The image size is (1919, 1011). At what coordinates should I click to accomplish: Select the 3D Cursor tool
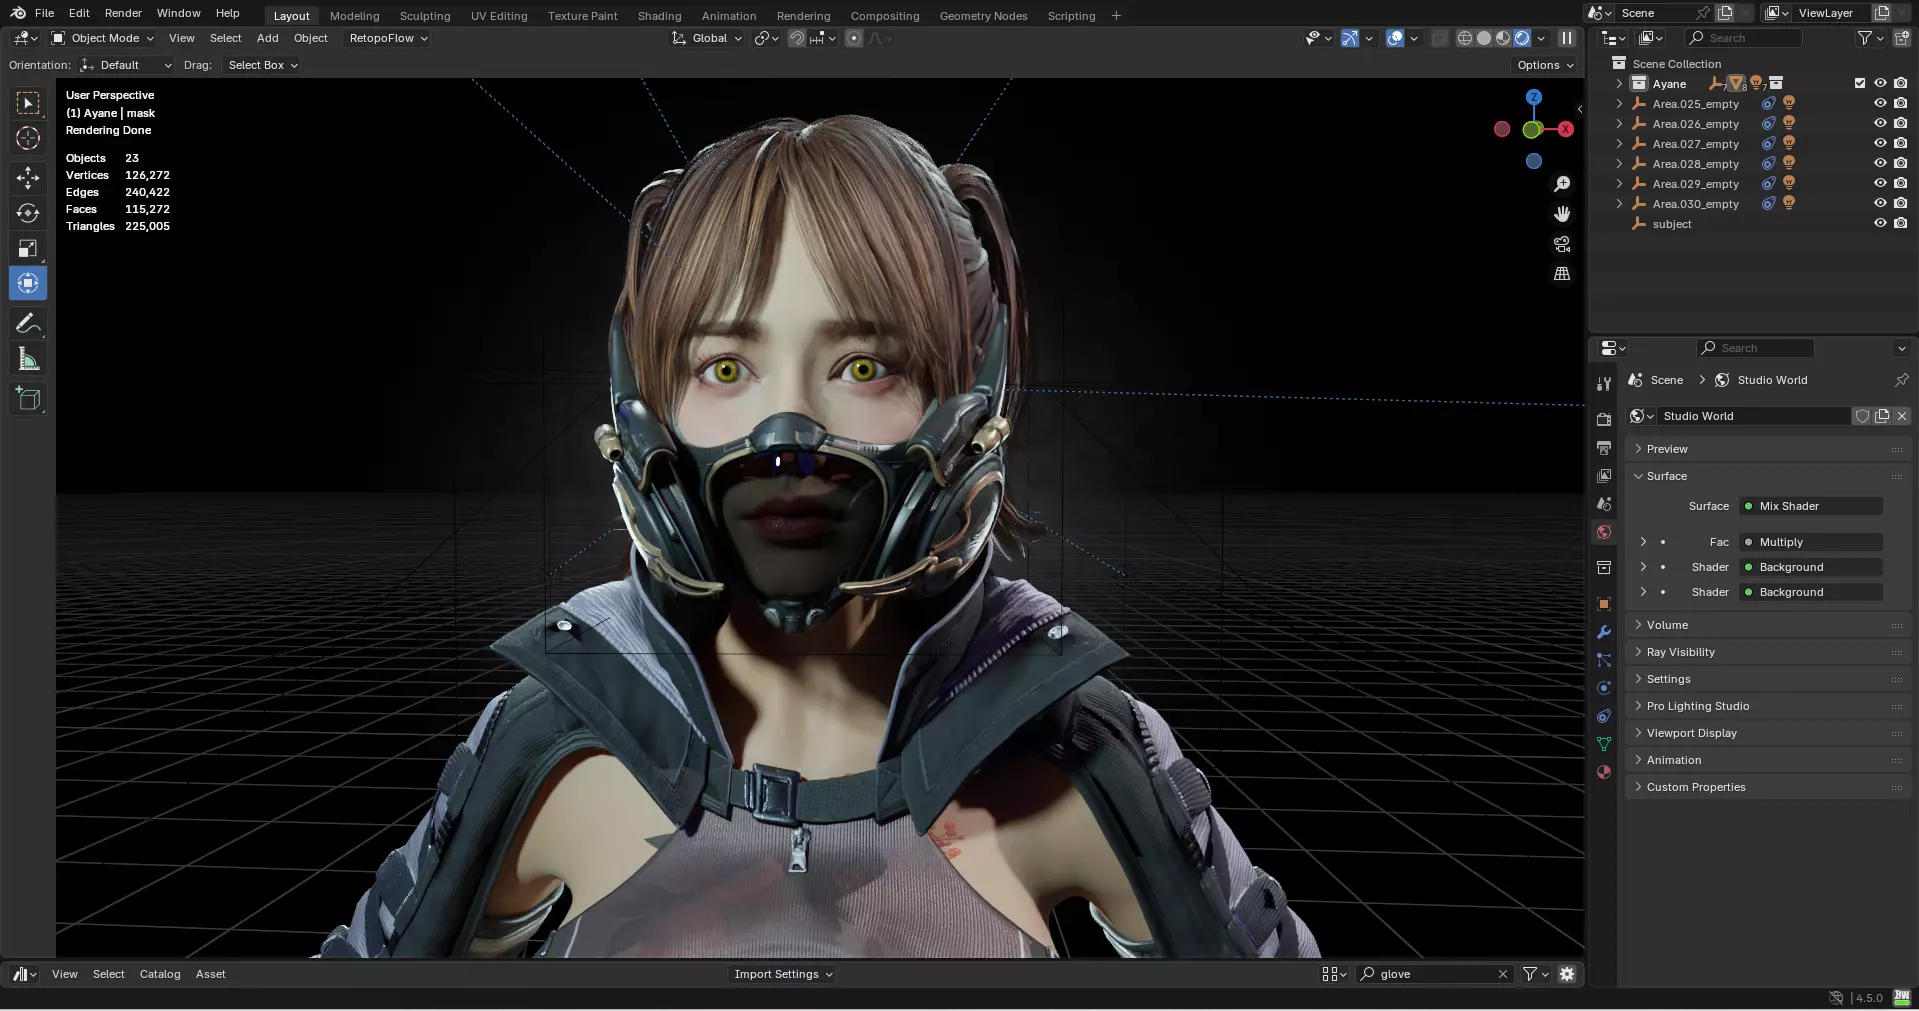[28, 138]
